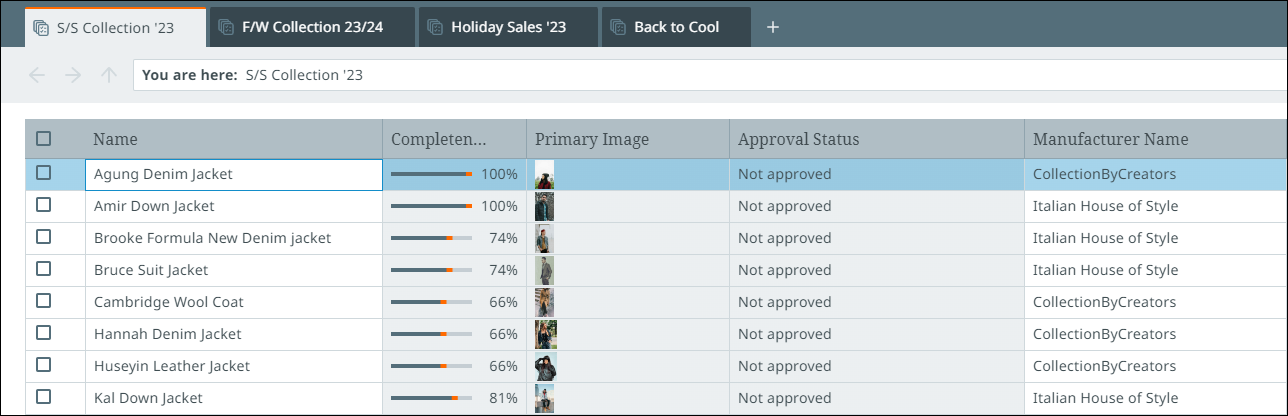Image resolution: width=1288 pixels, height=416 pixels.
Task: Sort by the Name column header
Action: pos(116,139)
